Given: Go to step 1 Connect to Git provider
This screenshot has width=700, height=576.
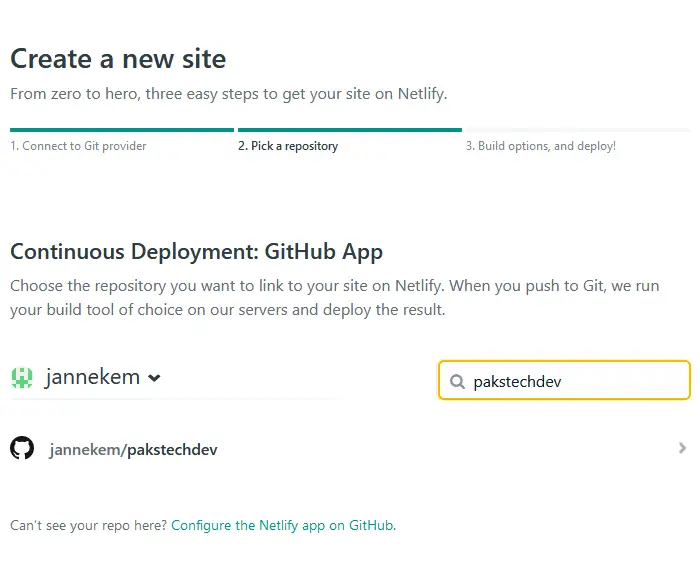Looking at the screenshot, I should coord(78,146).
